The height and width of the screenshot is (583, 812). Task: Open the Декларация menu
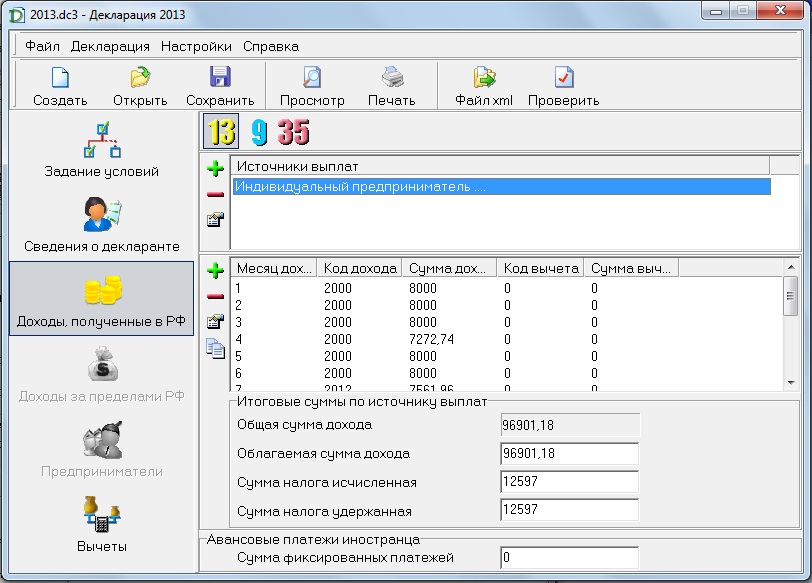click(x=110, y=47)
